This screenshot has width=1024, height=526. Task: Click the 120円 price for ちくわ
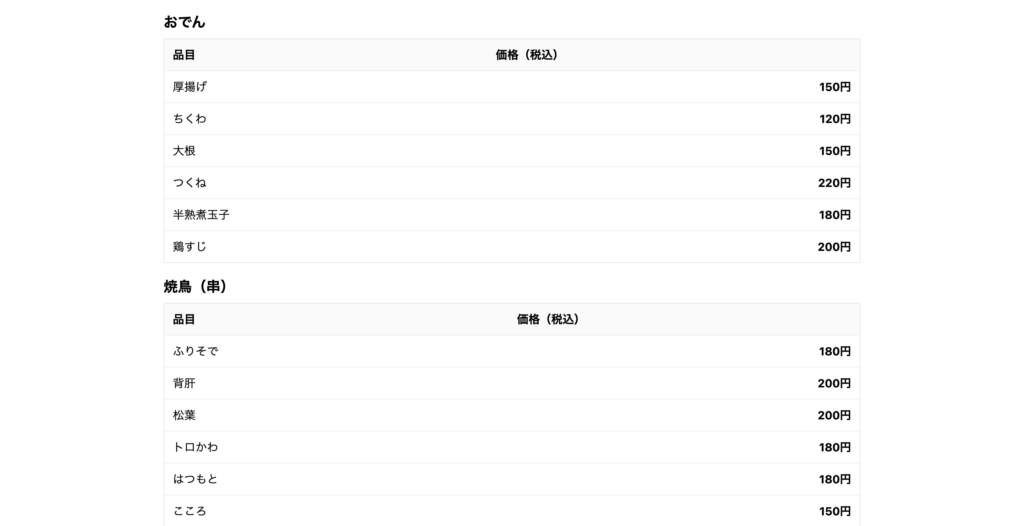point(834,119)
